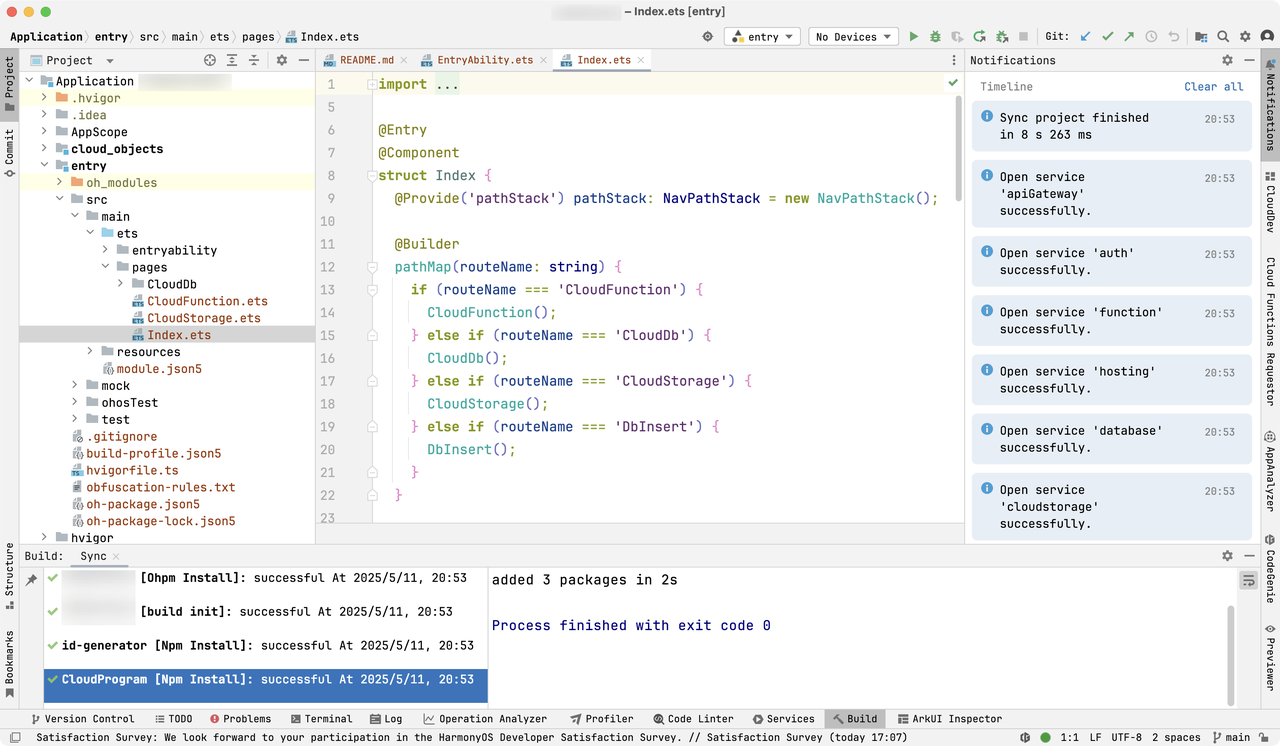Open the entry run configuration dropdown
This screenshot has width=1280, height=746.
click(x=761, y=37)
